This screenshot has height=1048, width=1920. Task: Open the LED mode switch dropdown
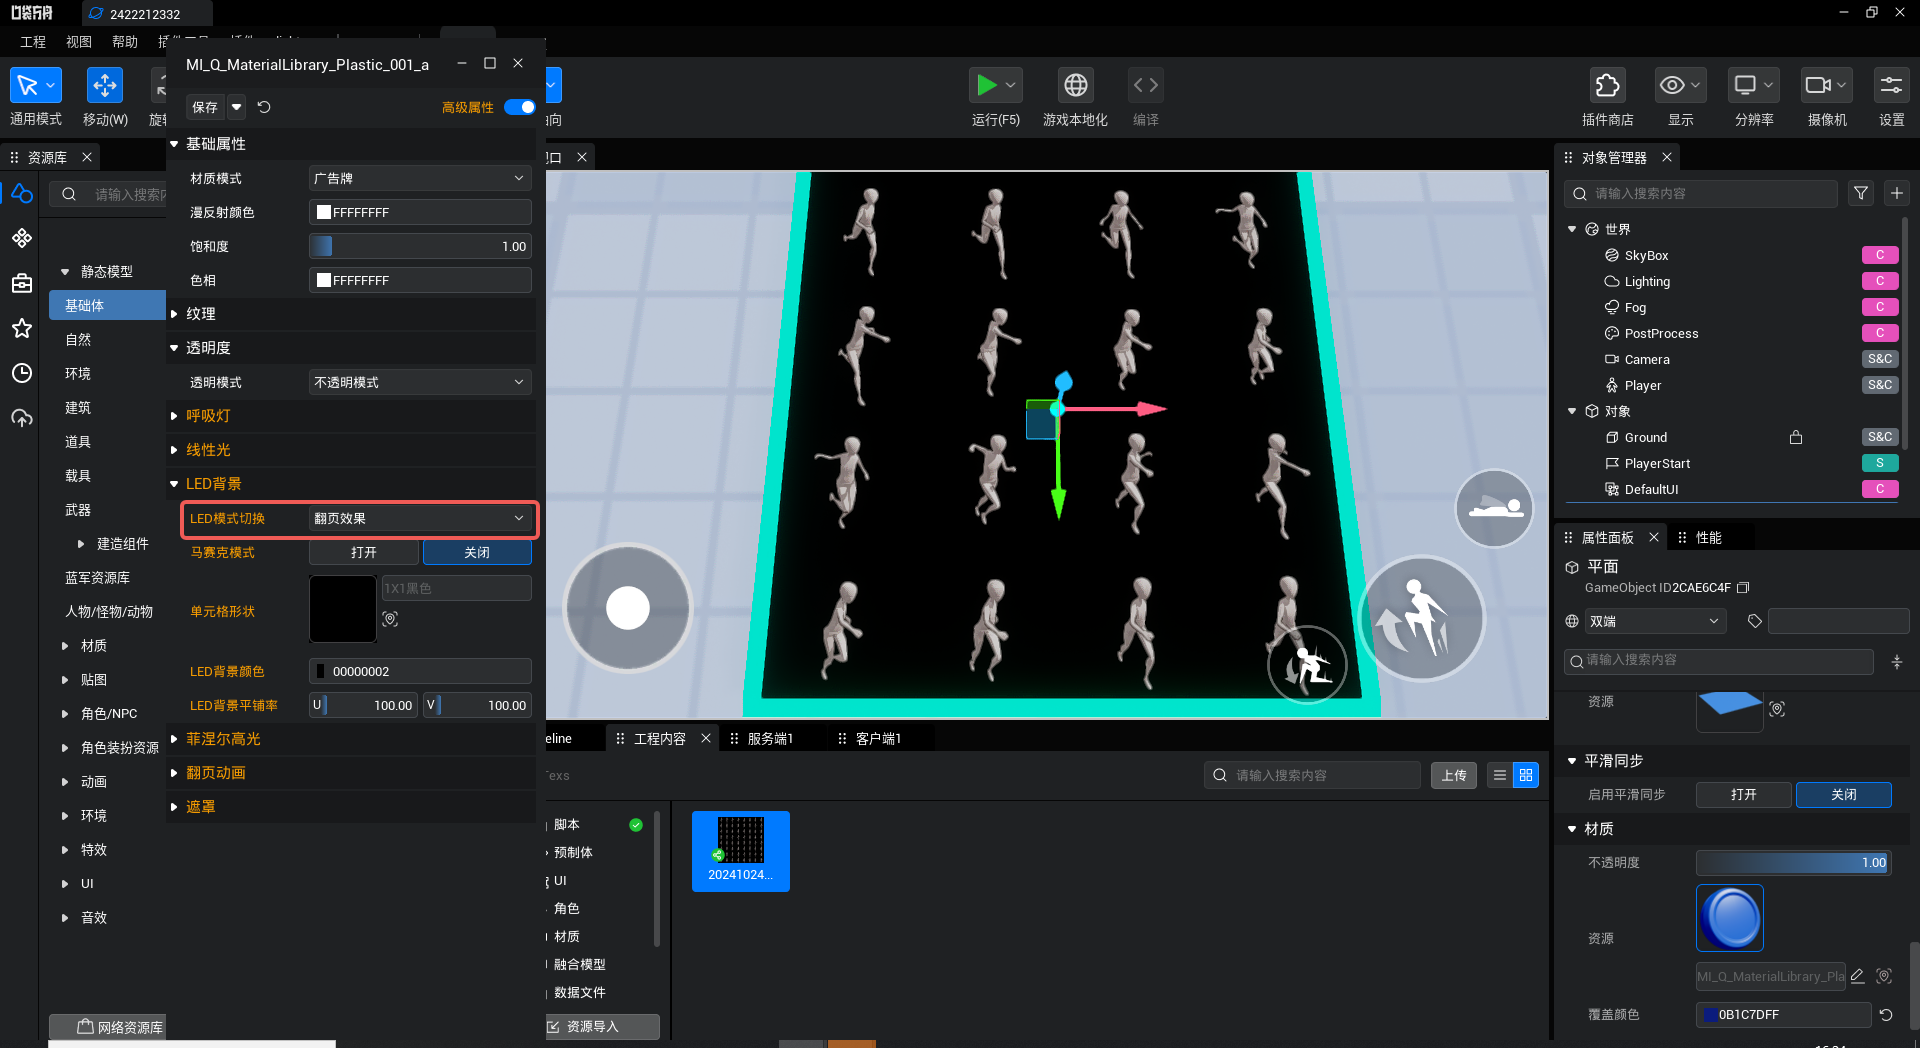pyautogui.click(x=420, y=518)
